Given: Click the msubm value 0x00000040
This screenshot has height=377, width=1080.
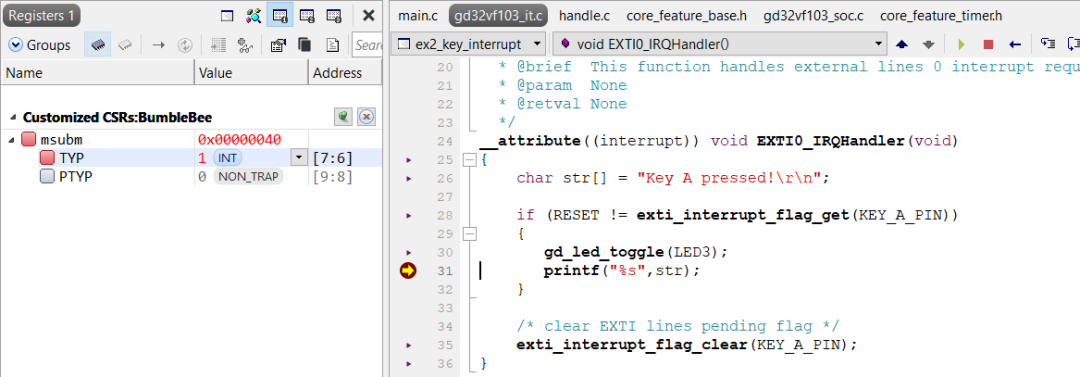Looking at the screenshot, I should pos(239,140).
